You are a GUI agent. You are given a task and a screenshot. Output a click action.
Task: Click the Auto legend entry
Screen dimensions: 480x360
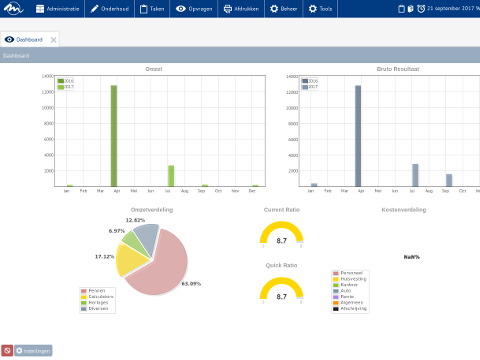point(342,291)
